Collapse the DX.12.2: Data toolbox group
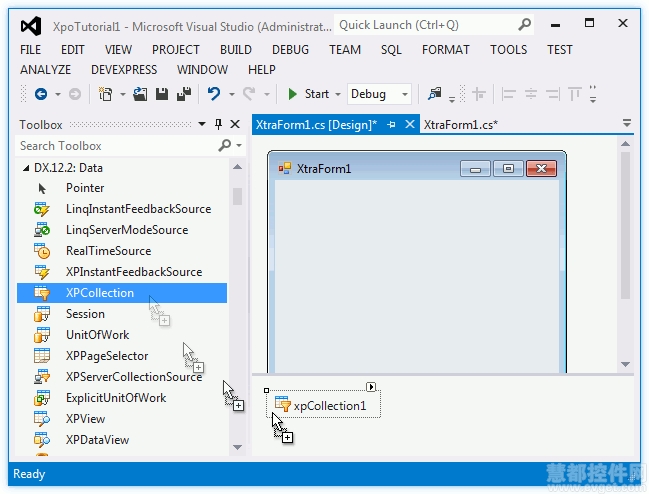 coord(26,168)
